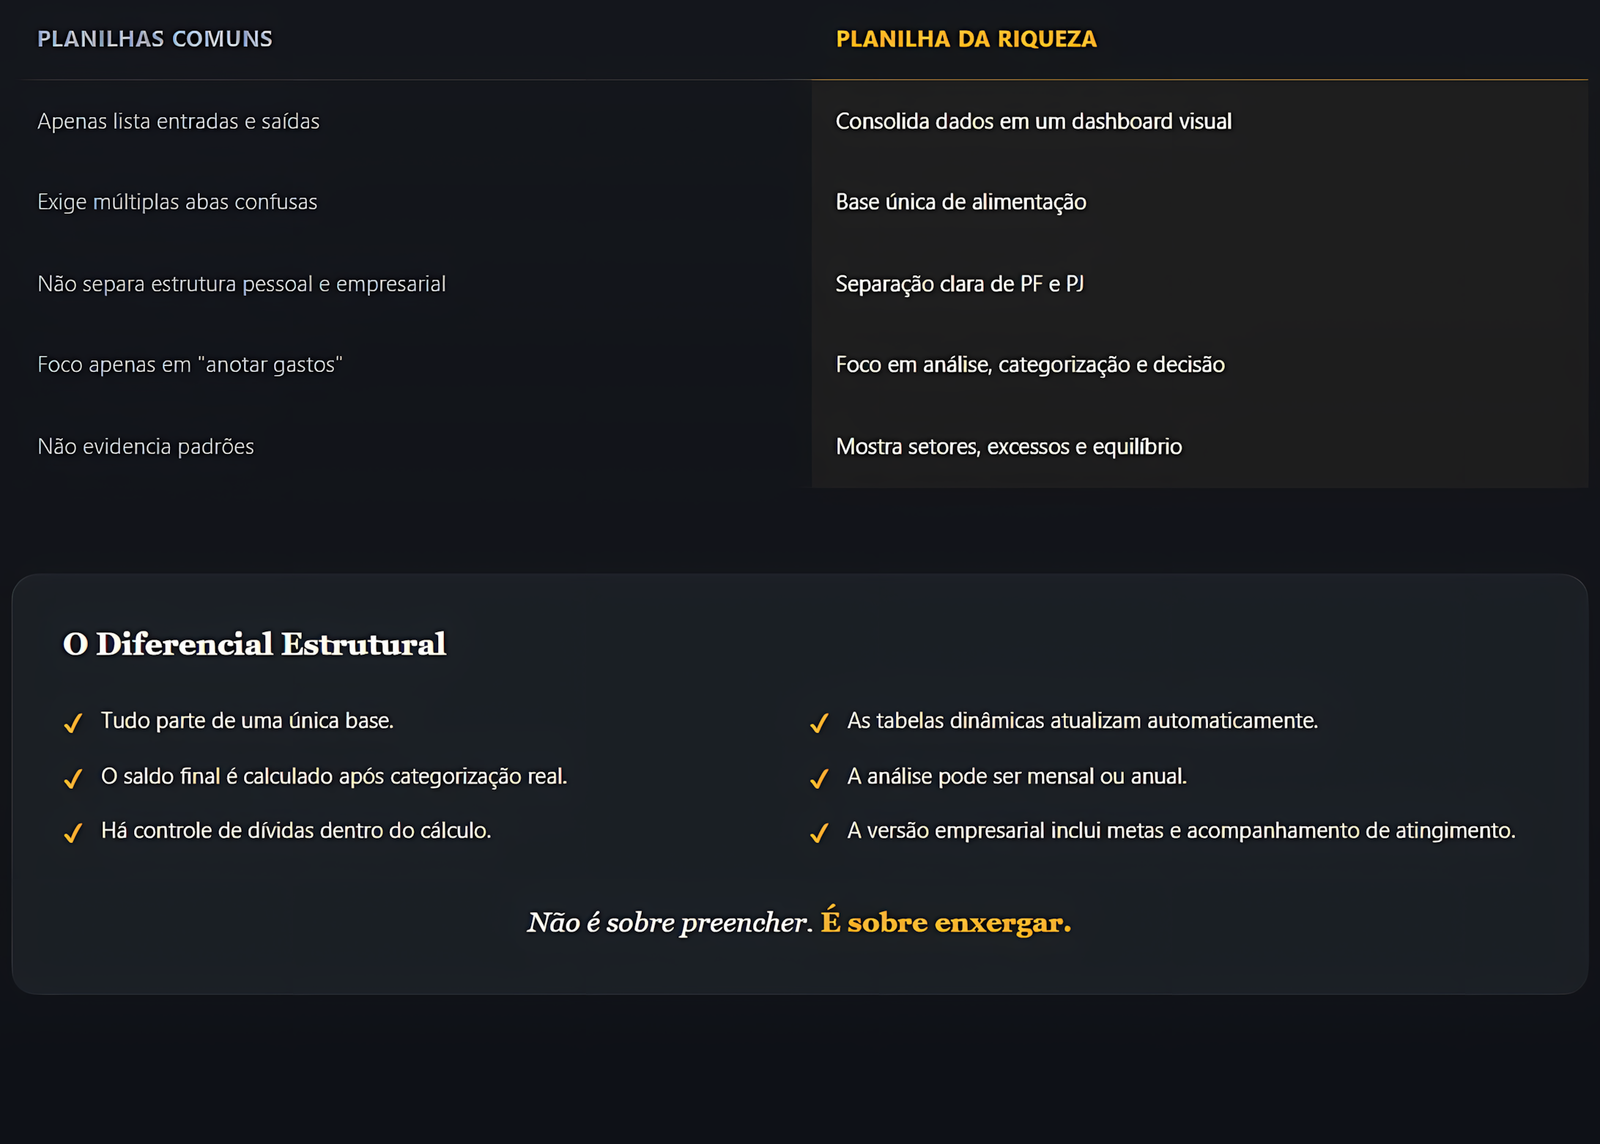Select the "PLANILHA DA RIQUEZA" column header
This screenshot has height=1144, width=1600.
966,39
